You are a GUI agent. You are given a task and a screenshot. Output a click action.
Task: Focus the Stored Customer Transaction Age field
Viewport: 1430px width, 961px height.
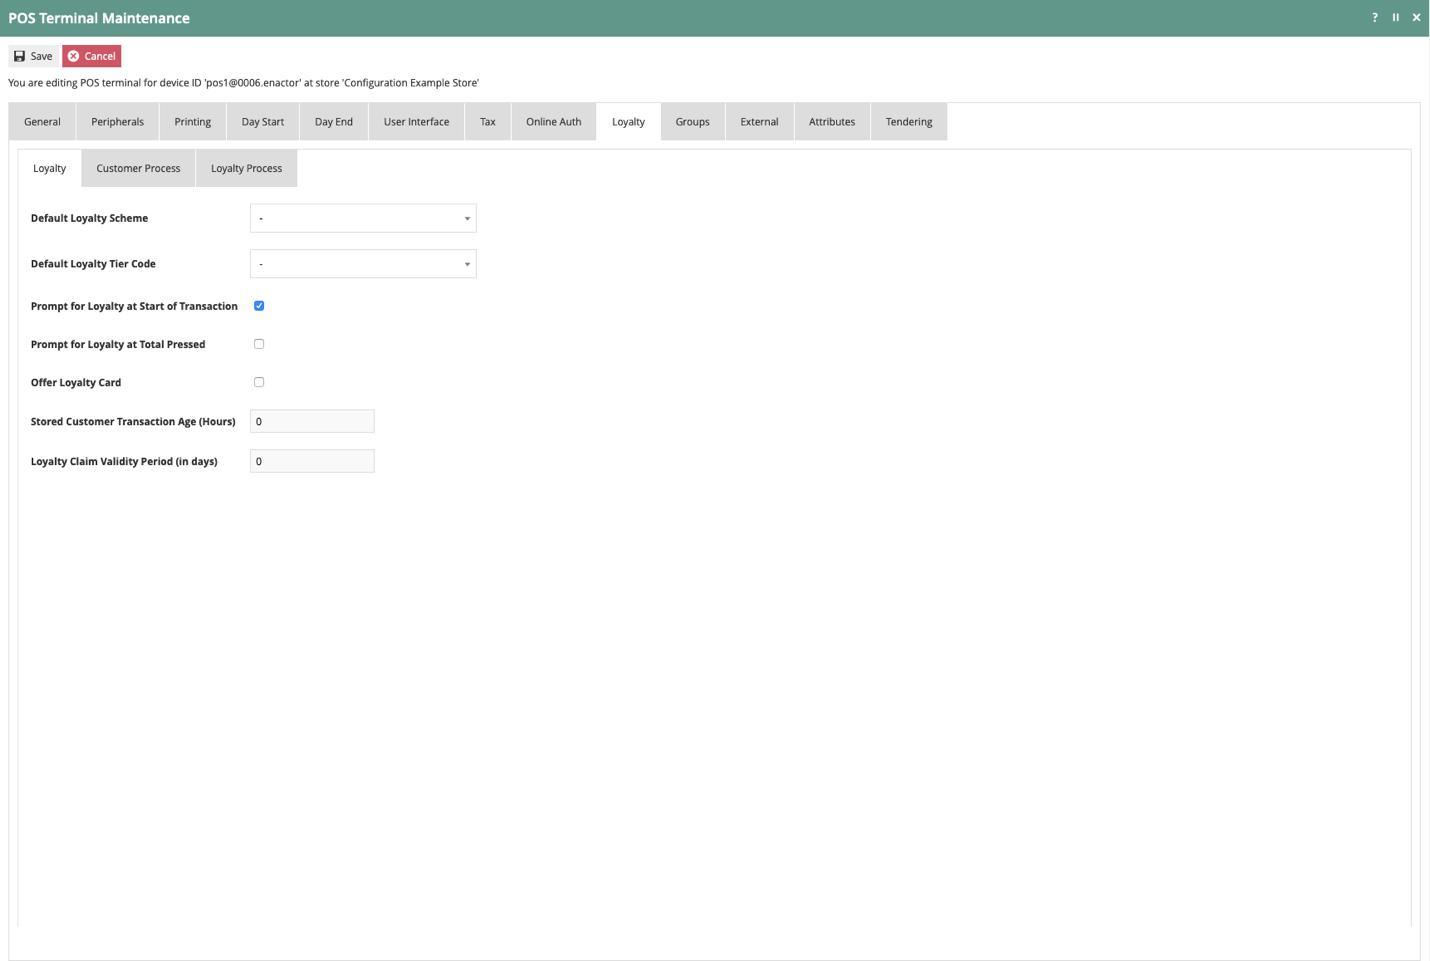[x=312, y=421]
